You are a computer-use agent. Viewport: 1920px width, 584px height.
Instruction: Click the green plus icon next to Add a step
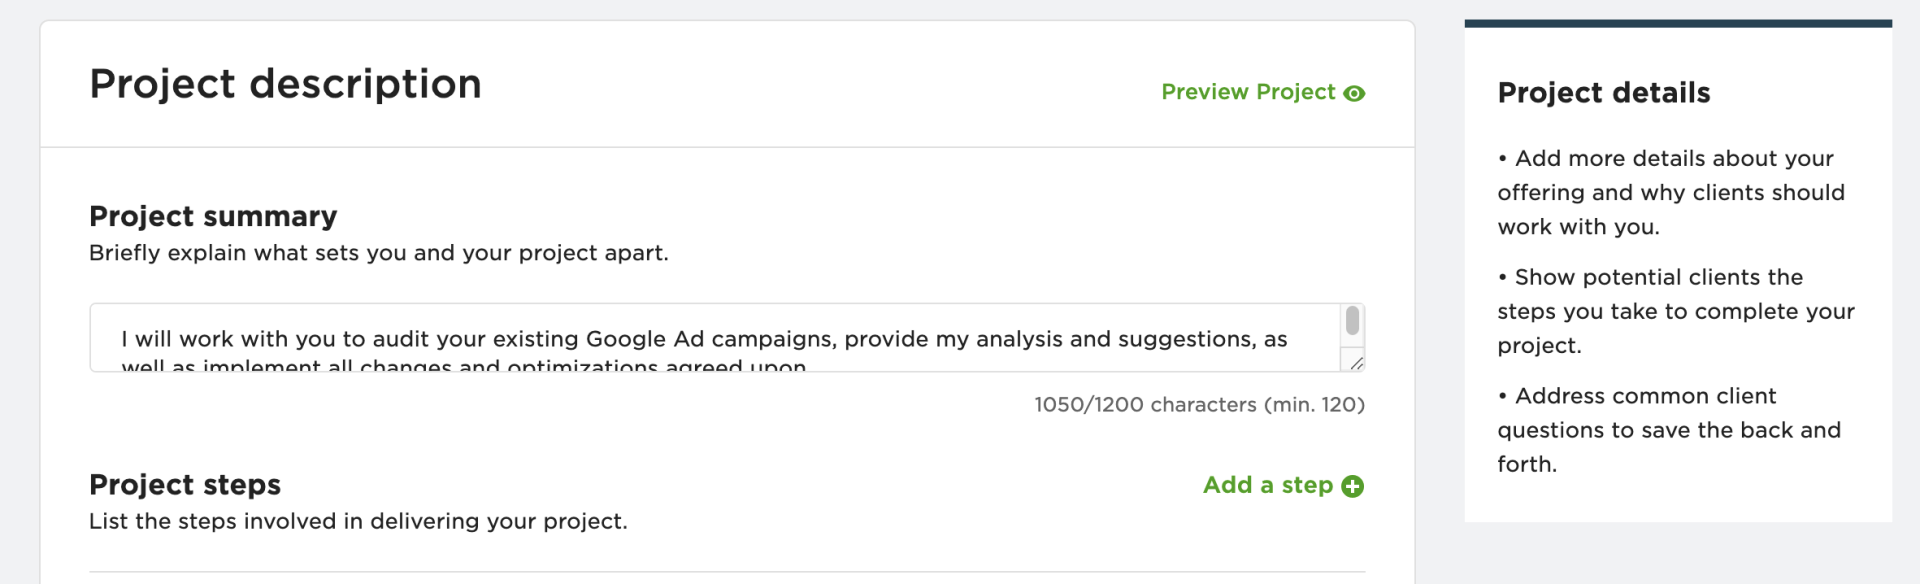[x=1354, y=486]
